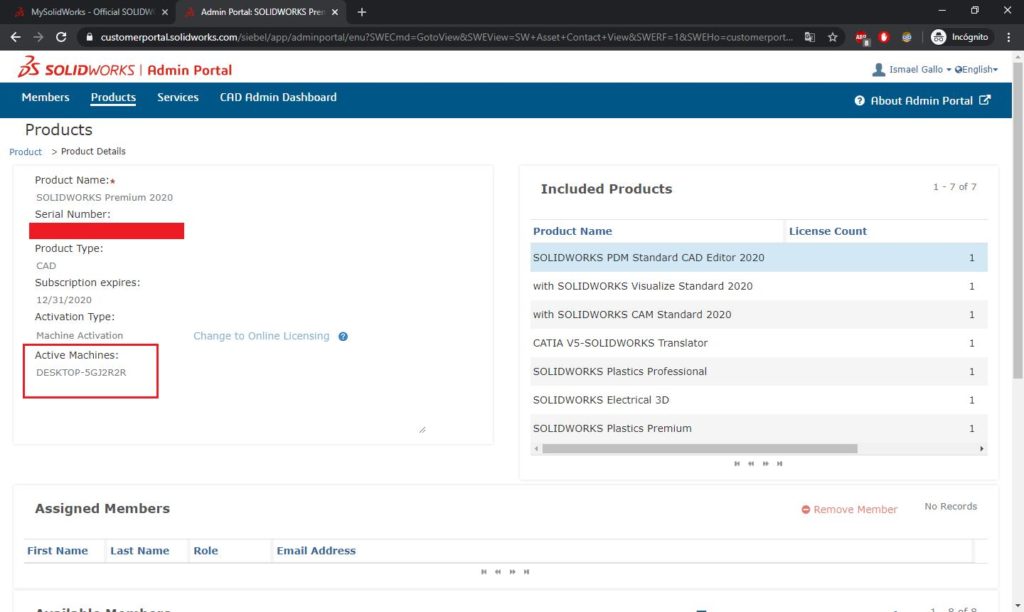This screenshot has width=1024, height=612.
Task: Open the ABP ad blocker extension icon
Action: [861, 37]
